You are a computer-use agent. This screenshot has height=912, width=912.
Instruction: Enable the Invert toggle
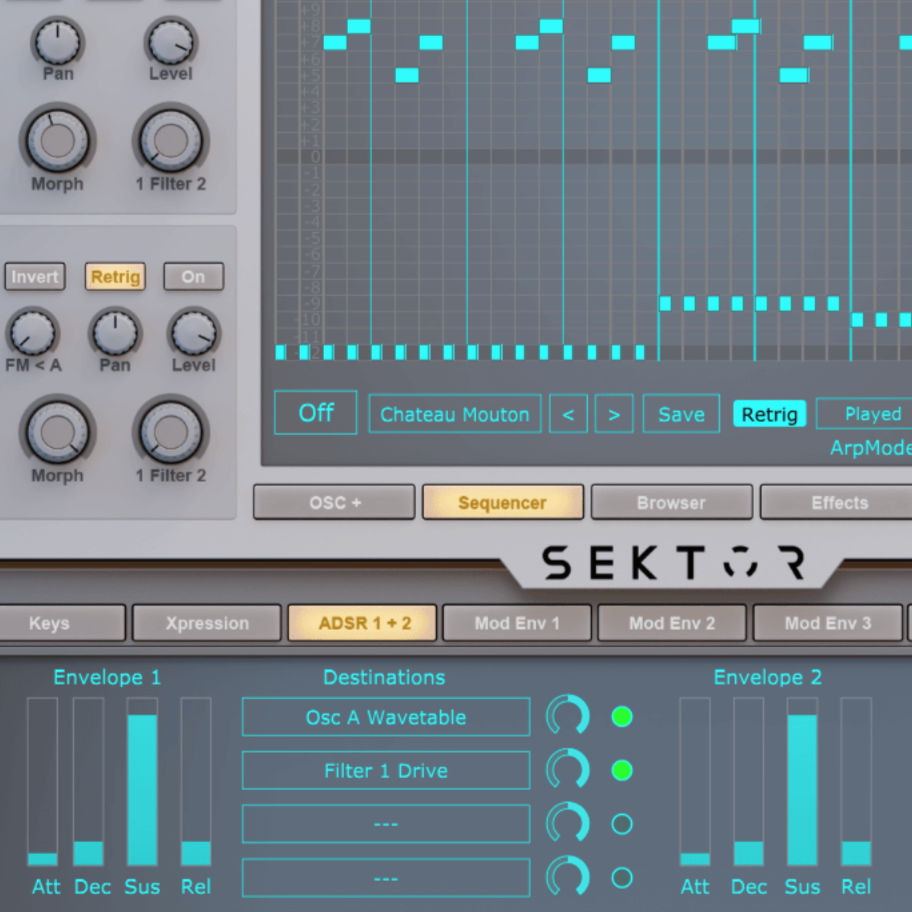34,276
